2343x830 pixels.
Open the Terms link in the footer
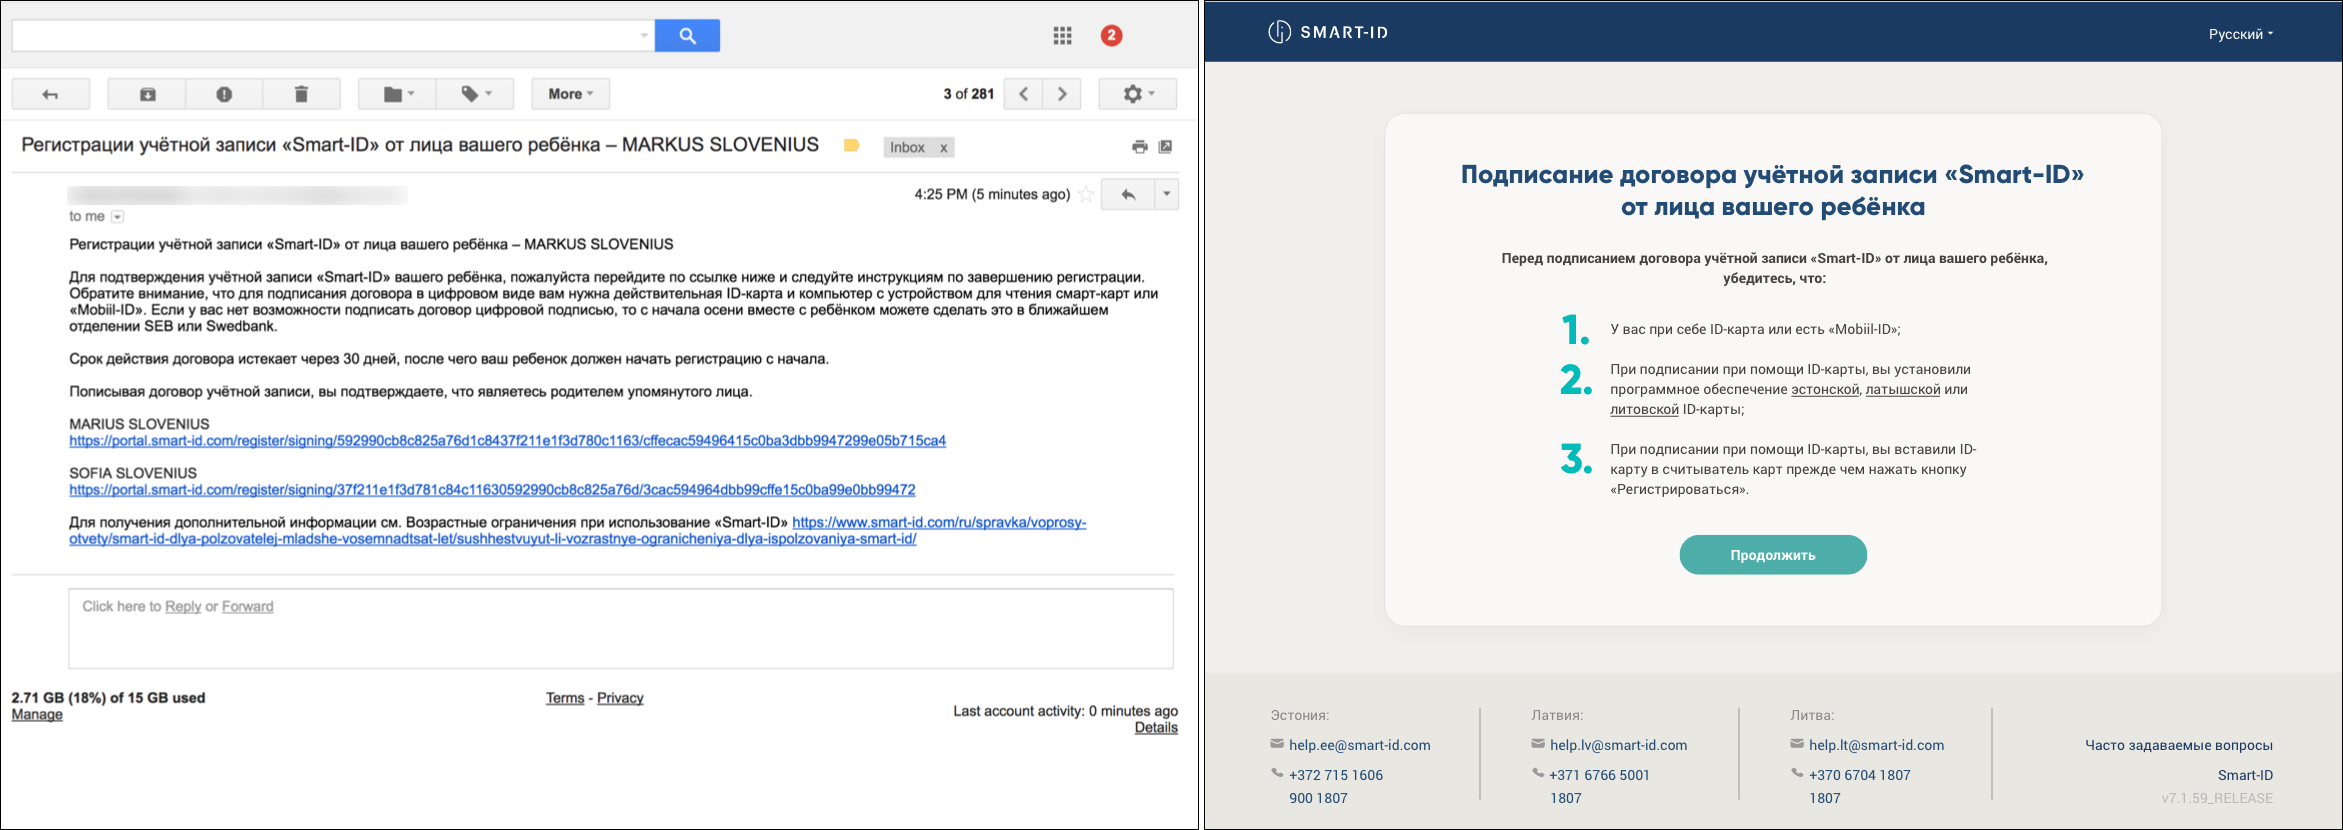pos(565,698)
